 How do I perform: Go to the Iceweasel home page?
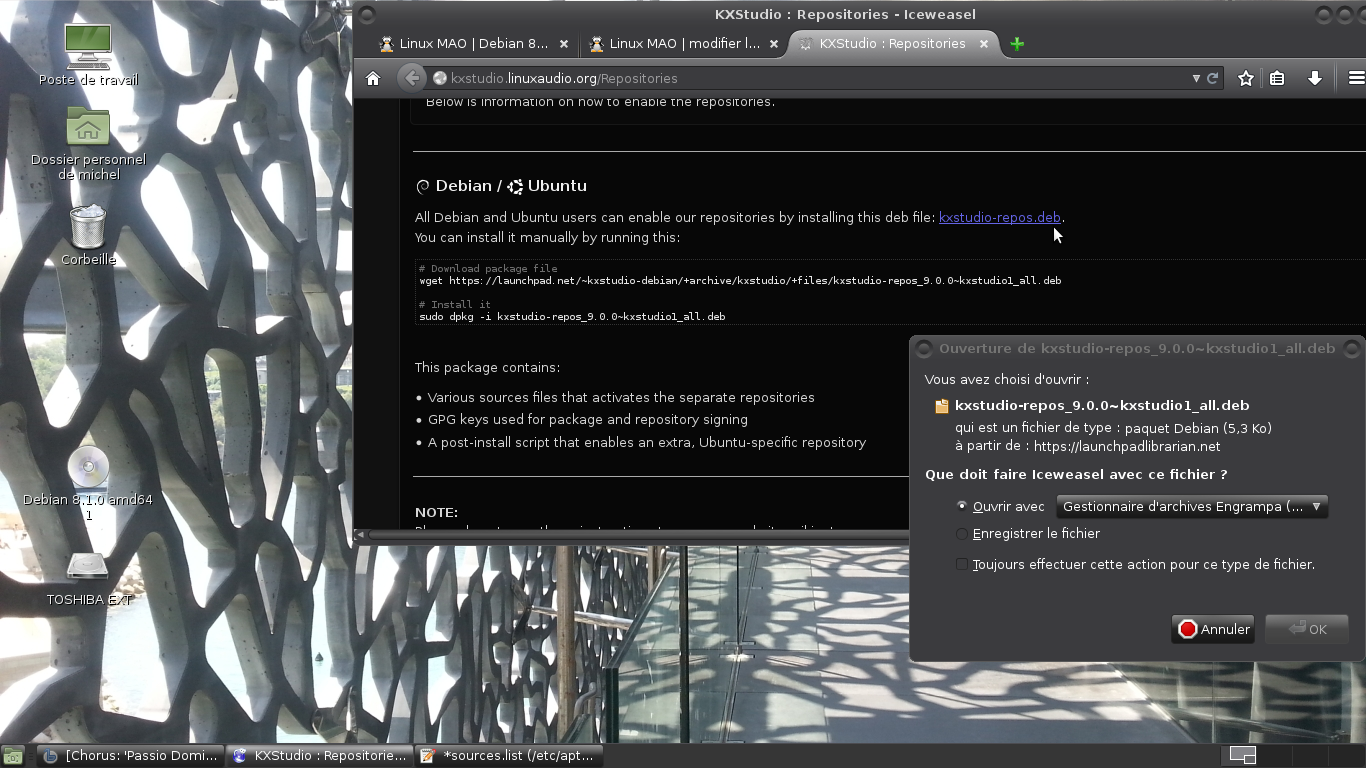[373, 78]
